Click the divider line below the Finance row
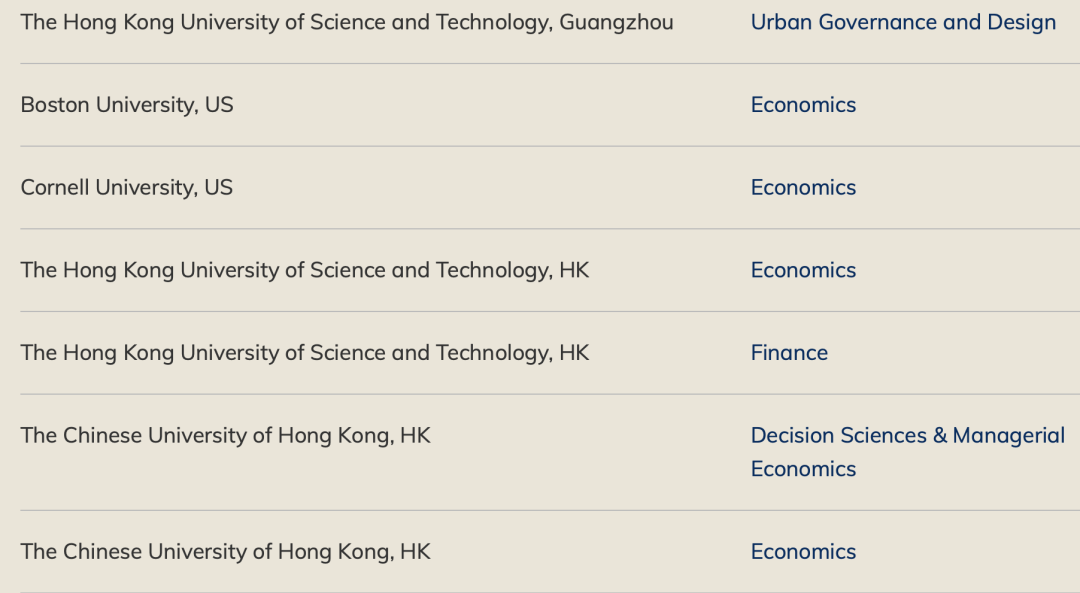This screenshot has width=1080, height=593. [550, 394]
